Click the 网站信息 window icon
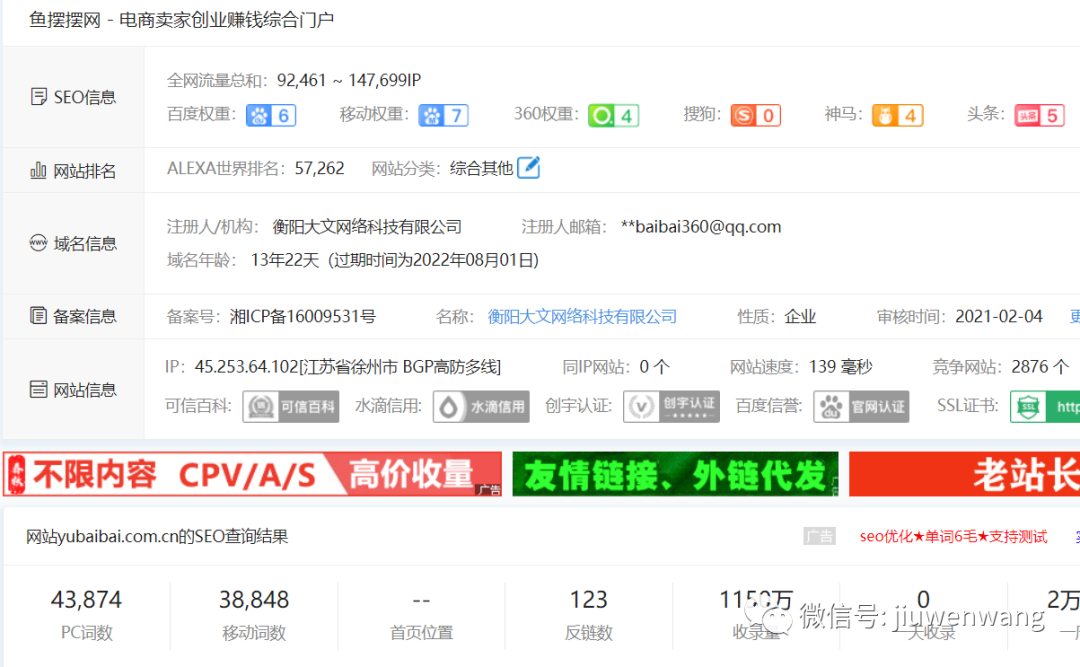Viewport: 1080px width, 667px height. pos(39,389)
